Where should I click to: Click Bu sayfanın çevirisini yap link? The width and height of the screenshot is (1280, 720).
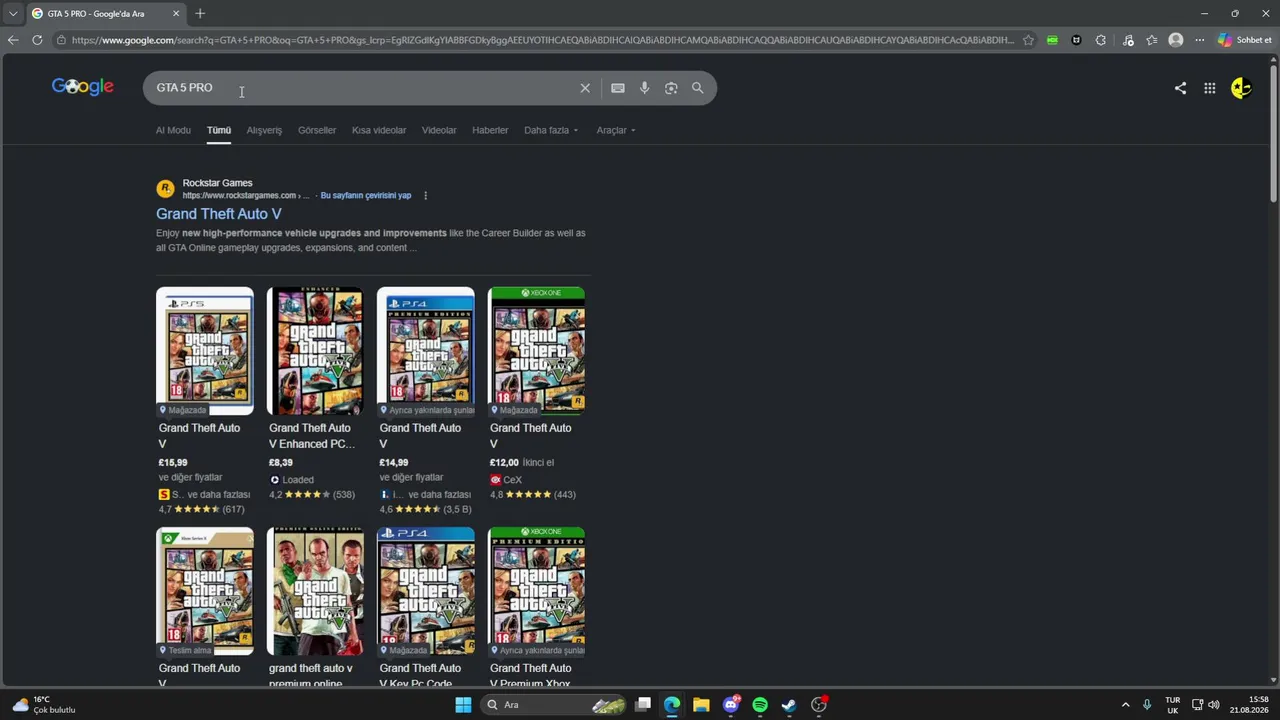pos(366,196)
